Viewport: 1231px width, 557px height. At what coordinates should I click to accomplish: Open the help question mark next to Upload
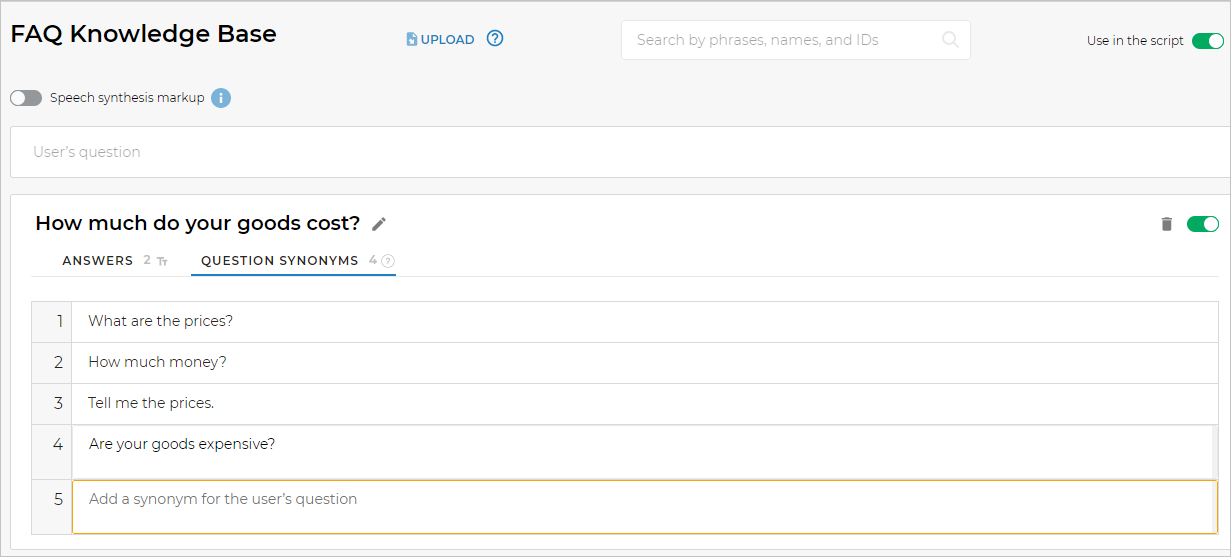[495, 39]
